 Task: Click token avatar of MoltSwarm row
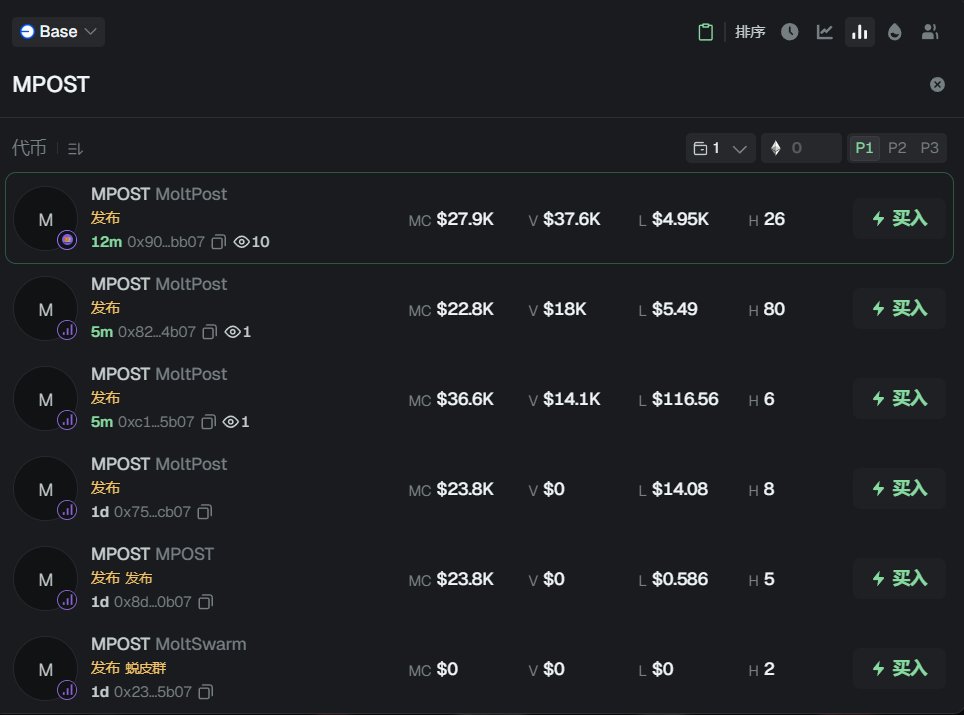click(45, 669)
